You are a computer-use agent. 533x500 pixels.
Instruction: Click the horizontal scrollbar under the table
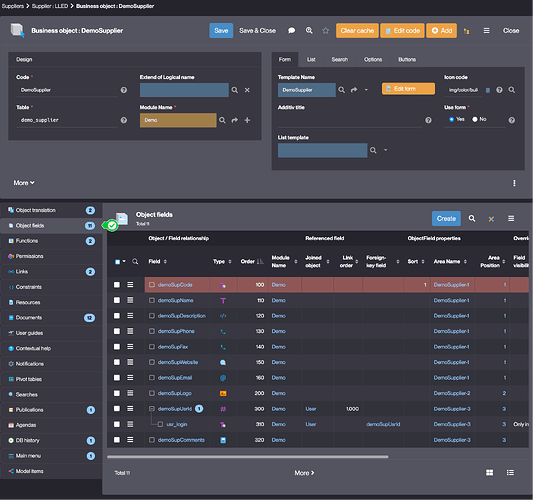247,457
